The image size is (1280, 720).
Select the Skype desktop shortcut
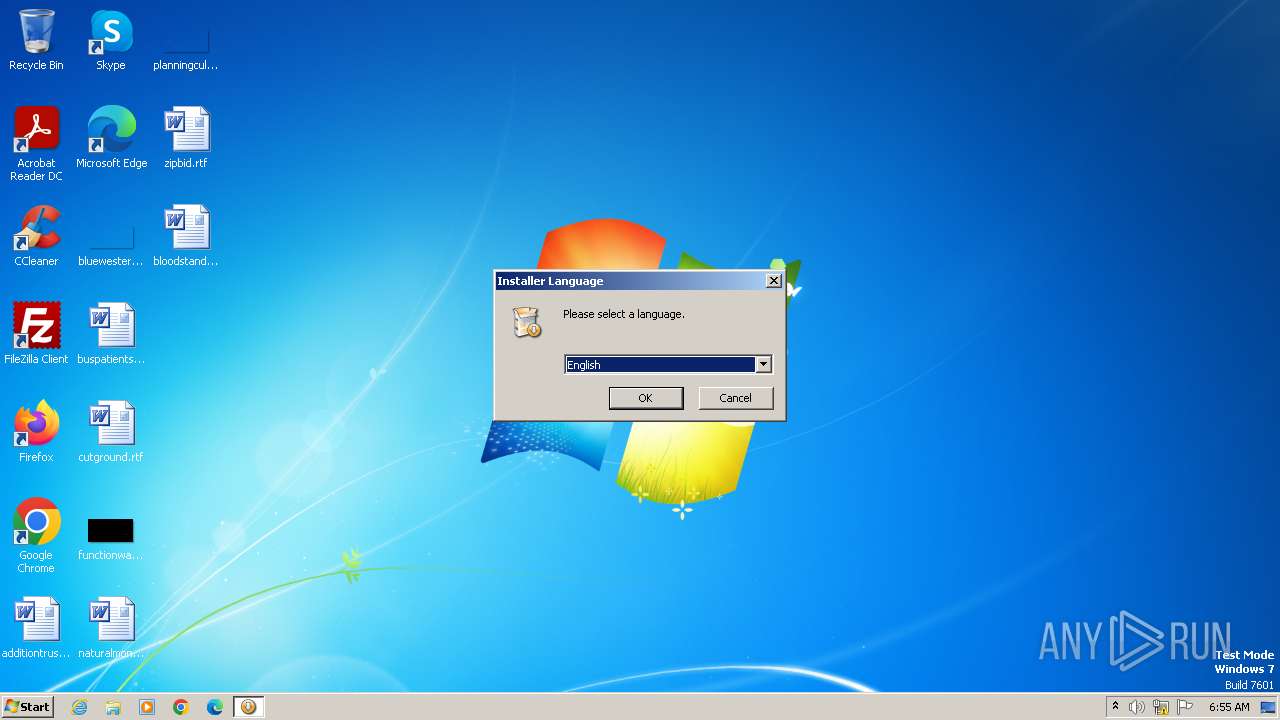pos(111,41)
